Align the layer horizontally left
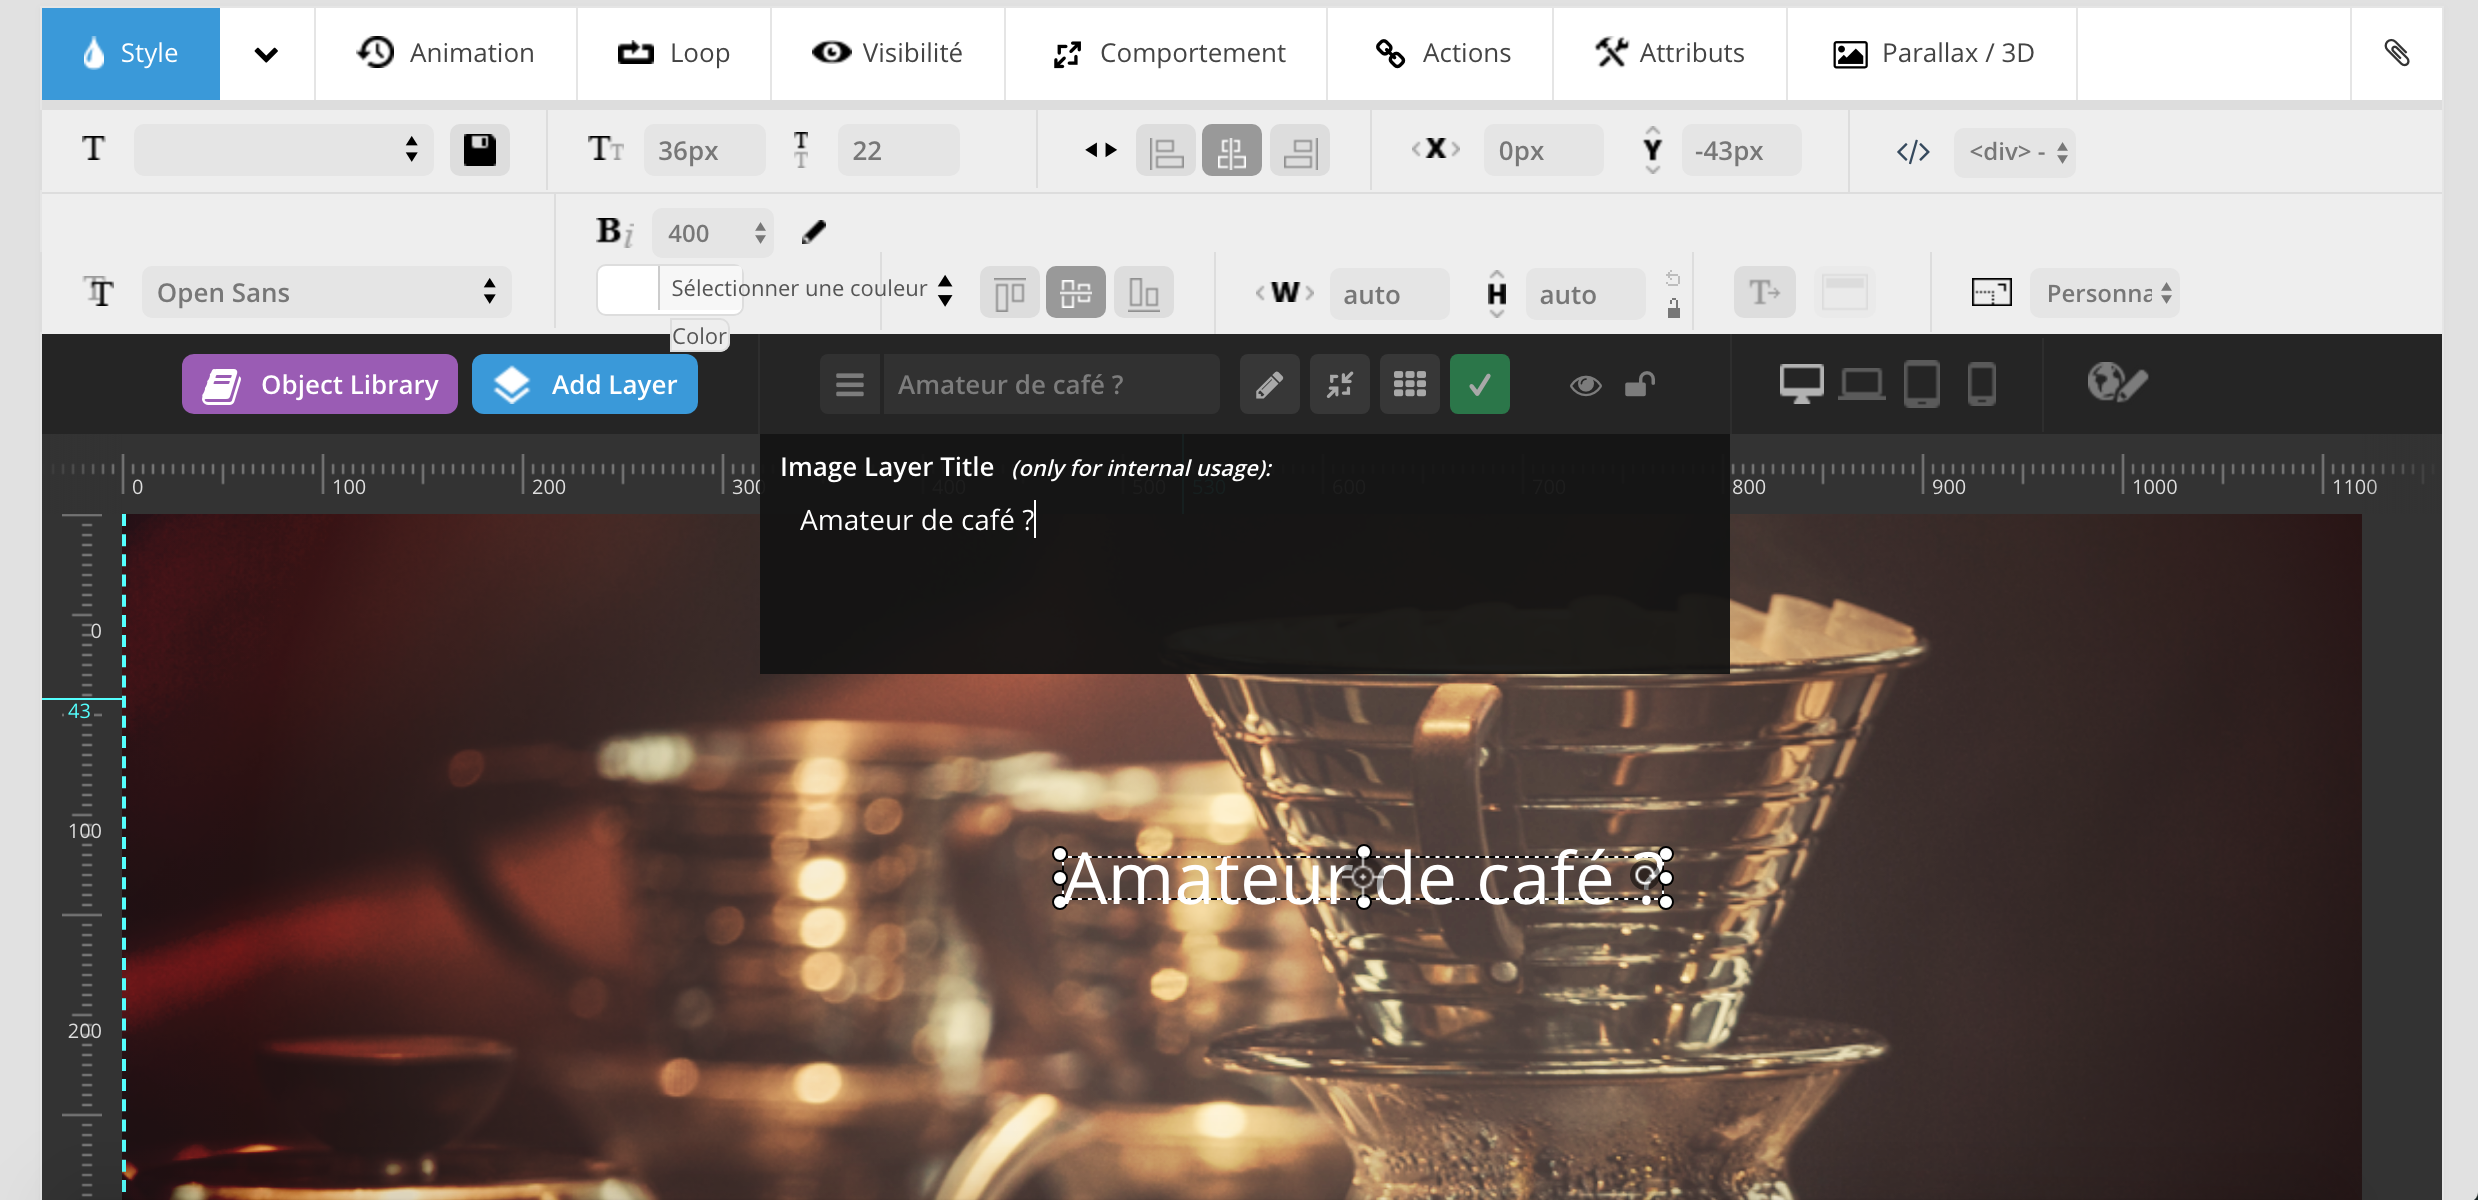This screenshot has height=1200, width=2478. (x=1165, y=152)
